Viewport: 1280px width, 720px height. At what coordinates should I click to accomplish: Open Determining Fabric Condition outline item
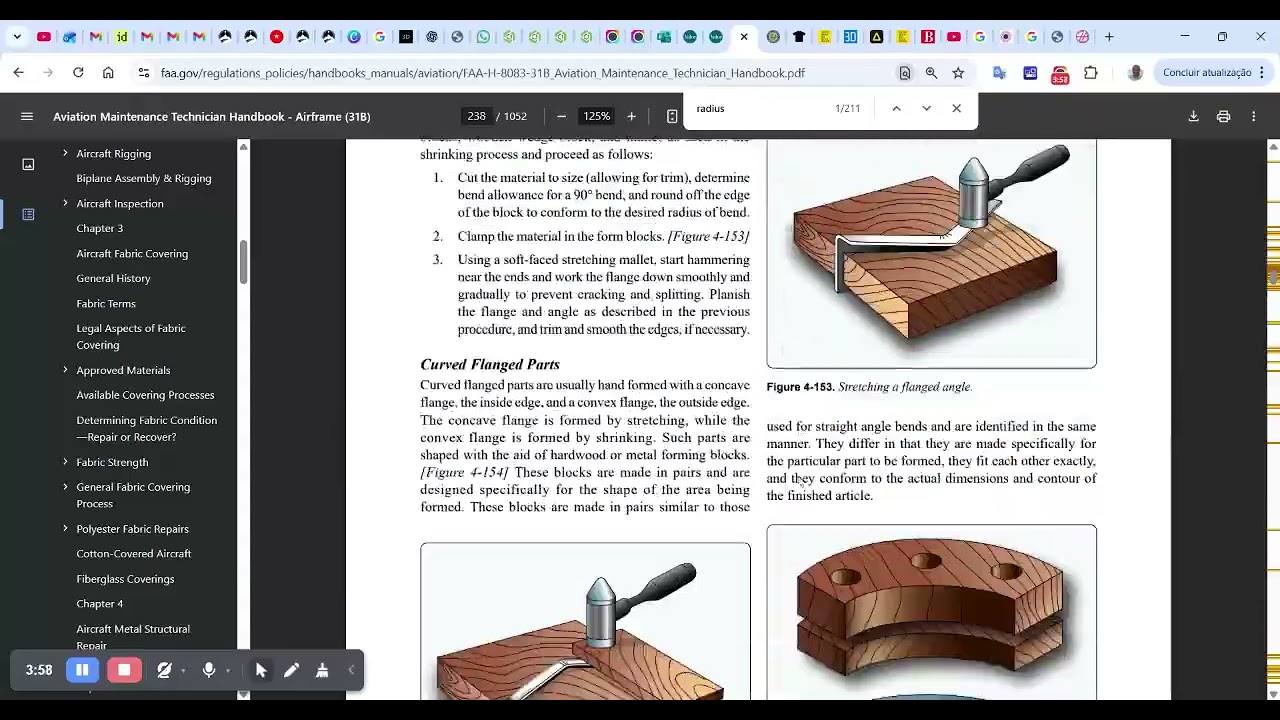tap(147, 428)
